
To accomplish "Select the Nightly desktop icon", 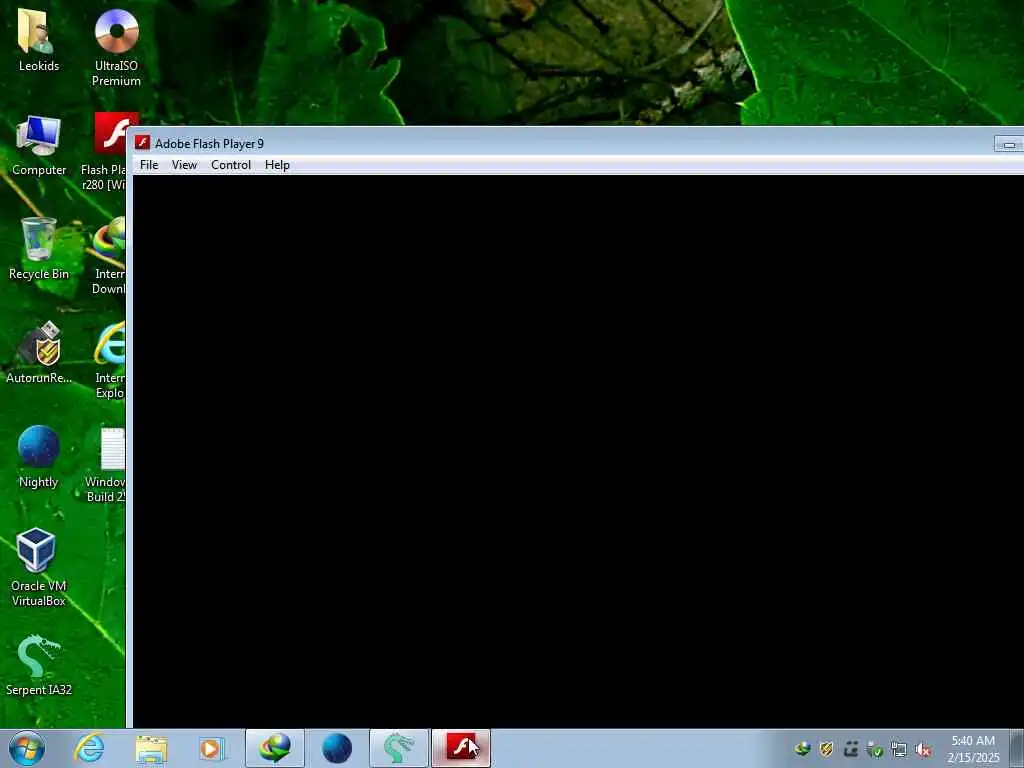I will (39, 457).
